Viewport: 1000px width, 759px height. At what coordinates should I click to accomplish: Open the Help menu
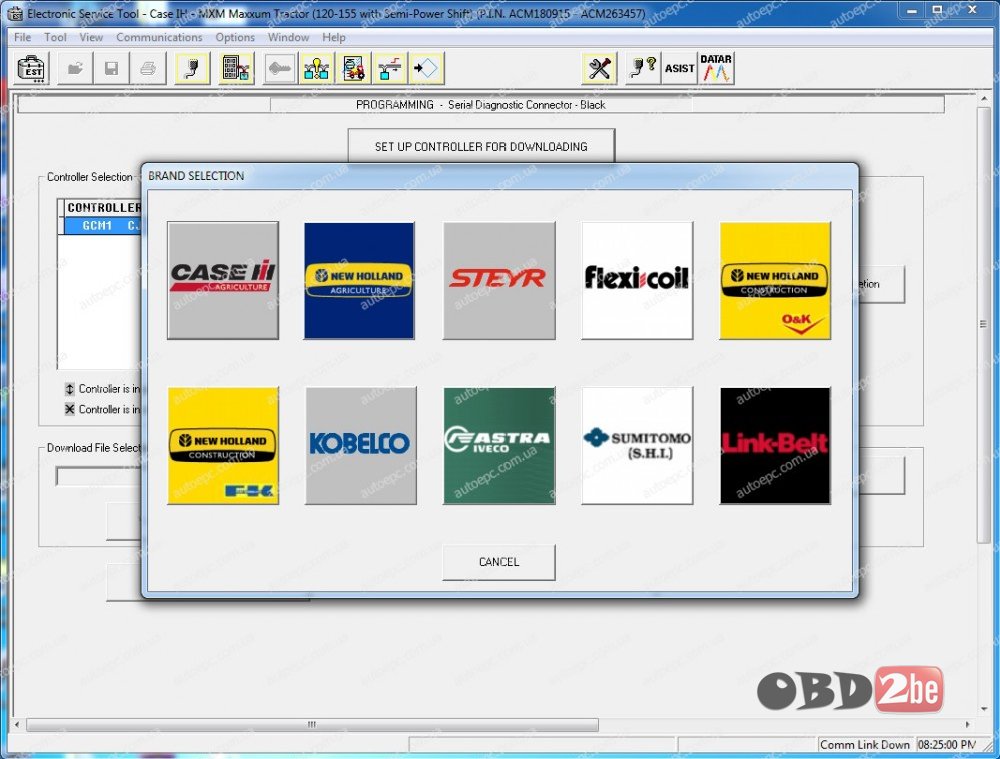[x=334, y=37]
